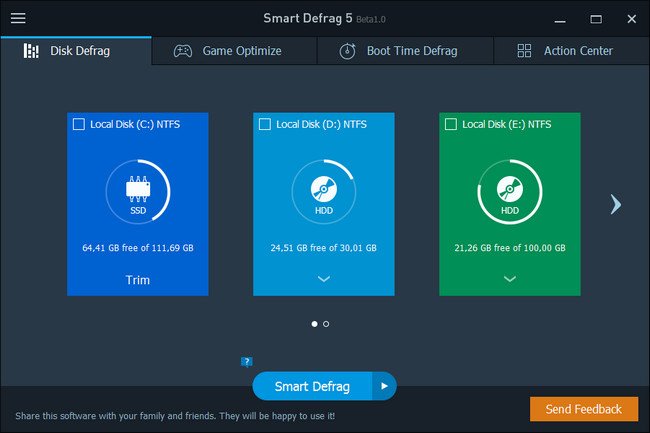This screenshot has width=650, height=433.
Task: Select the second page indicator dot
Action: point(326,324)
